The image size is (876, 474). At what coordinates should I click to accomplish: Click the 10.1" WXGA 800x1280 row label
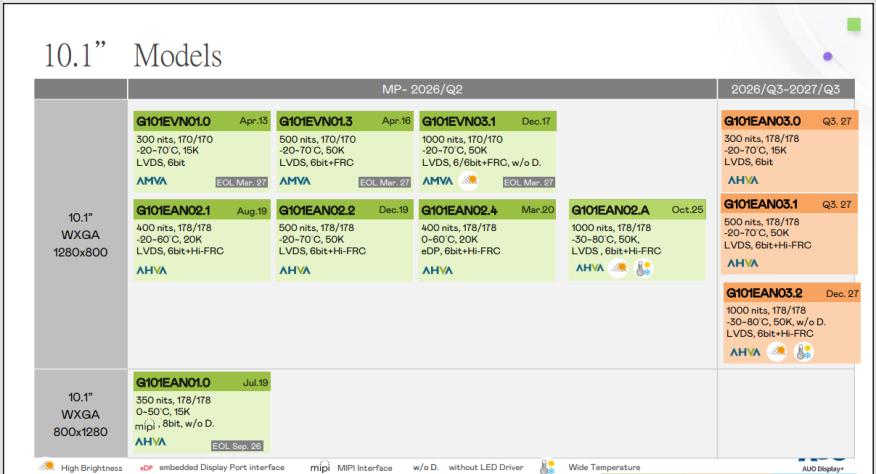tap(80, 414)
